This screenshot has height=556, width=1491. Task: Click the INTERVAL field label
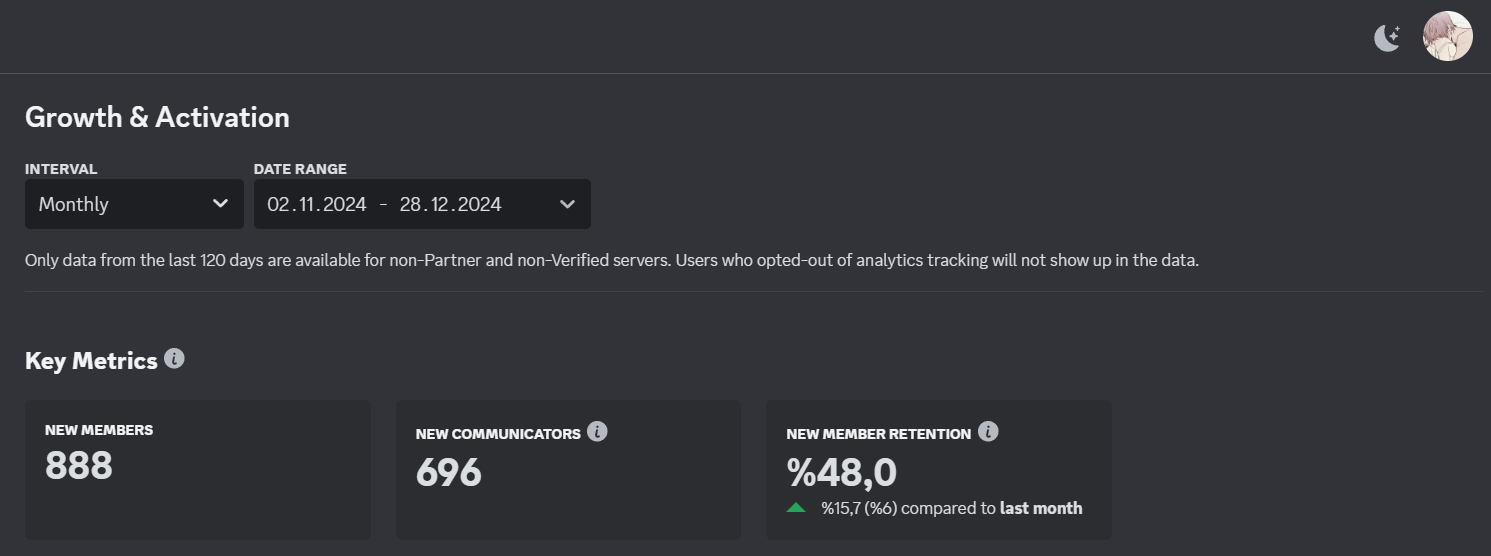tap(61, 169)
